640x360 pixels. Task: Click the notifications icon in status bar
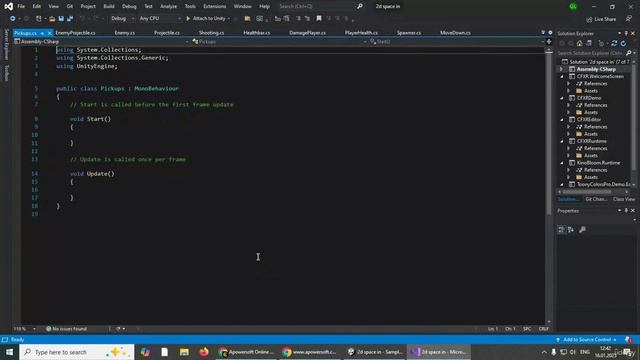click(x=629, y=340)
